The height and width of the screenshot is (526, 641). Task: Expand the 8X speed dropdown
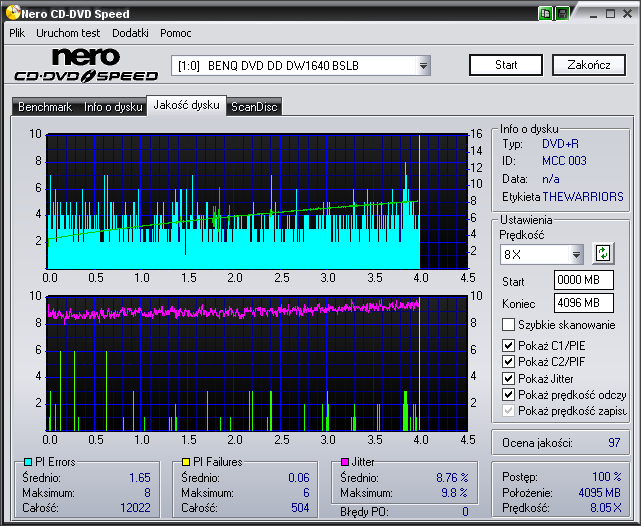click(576, 255)
